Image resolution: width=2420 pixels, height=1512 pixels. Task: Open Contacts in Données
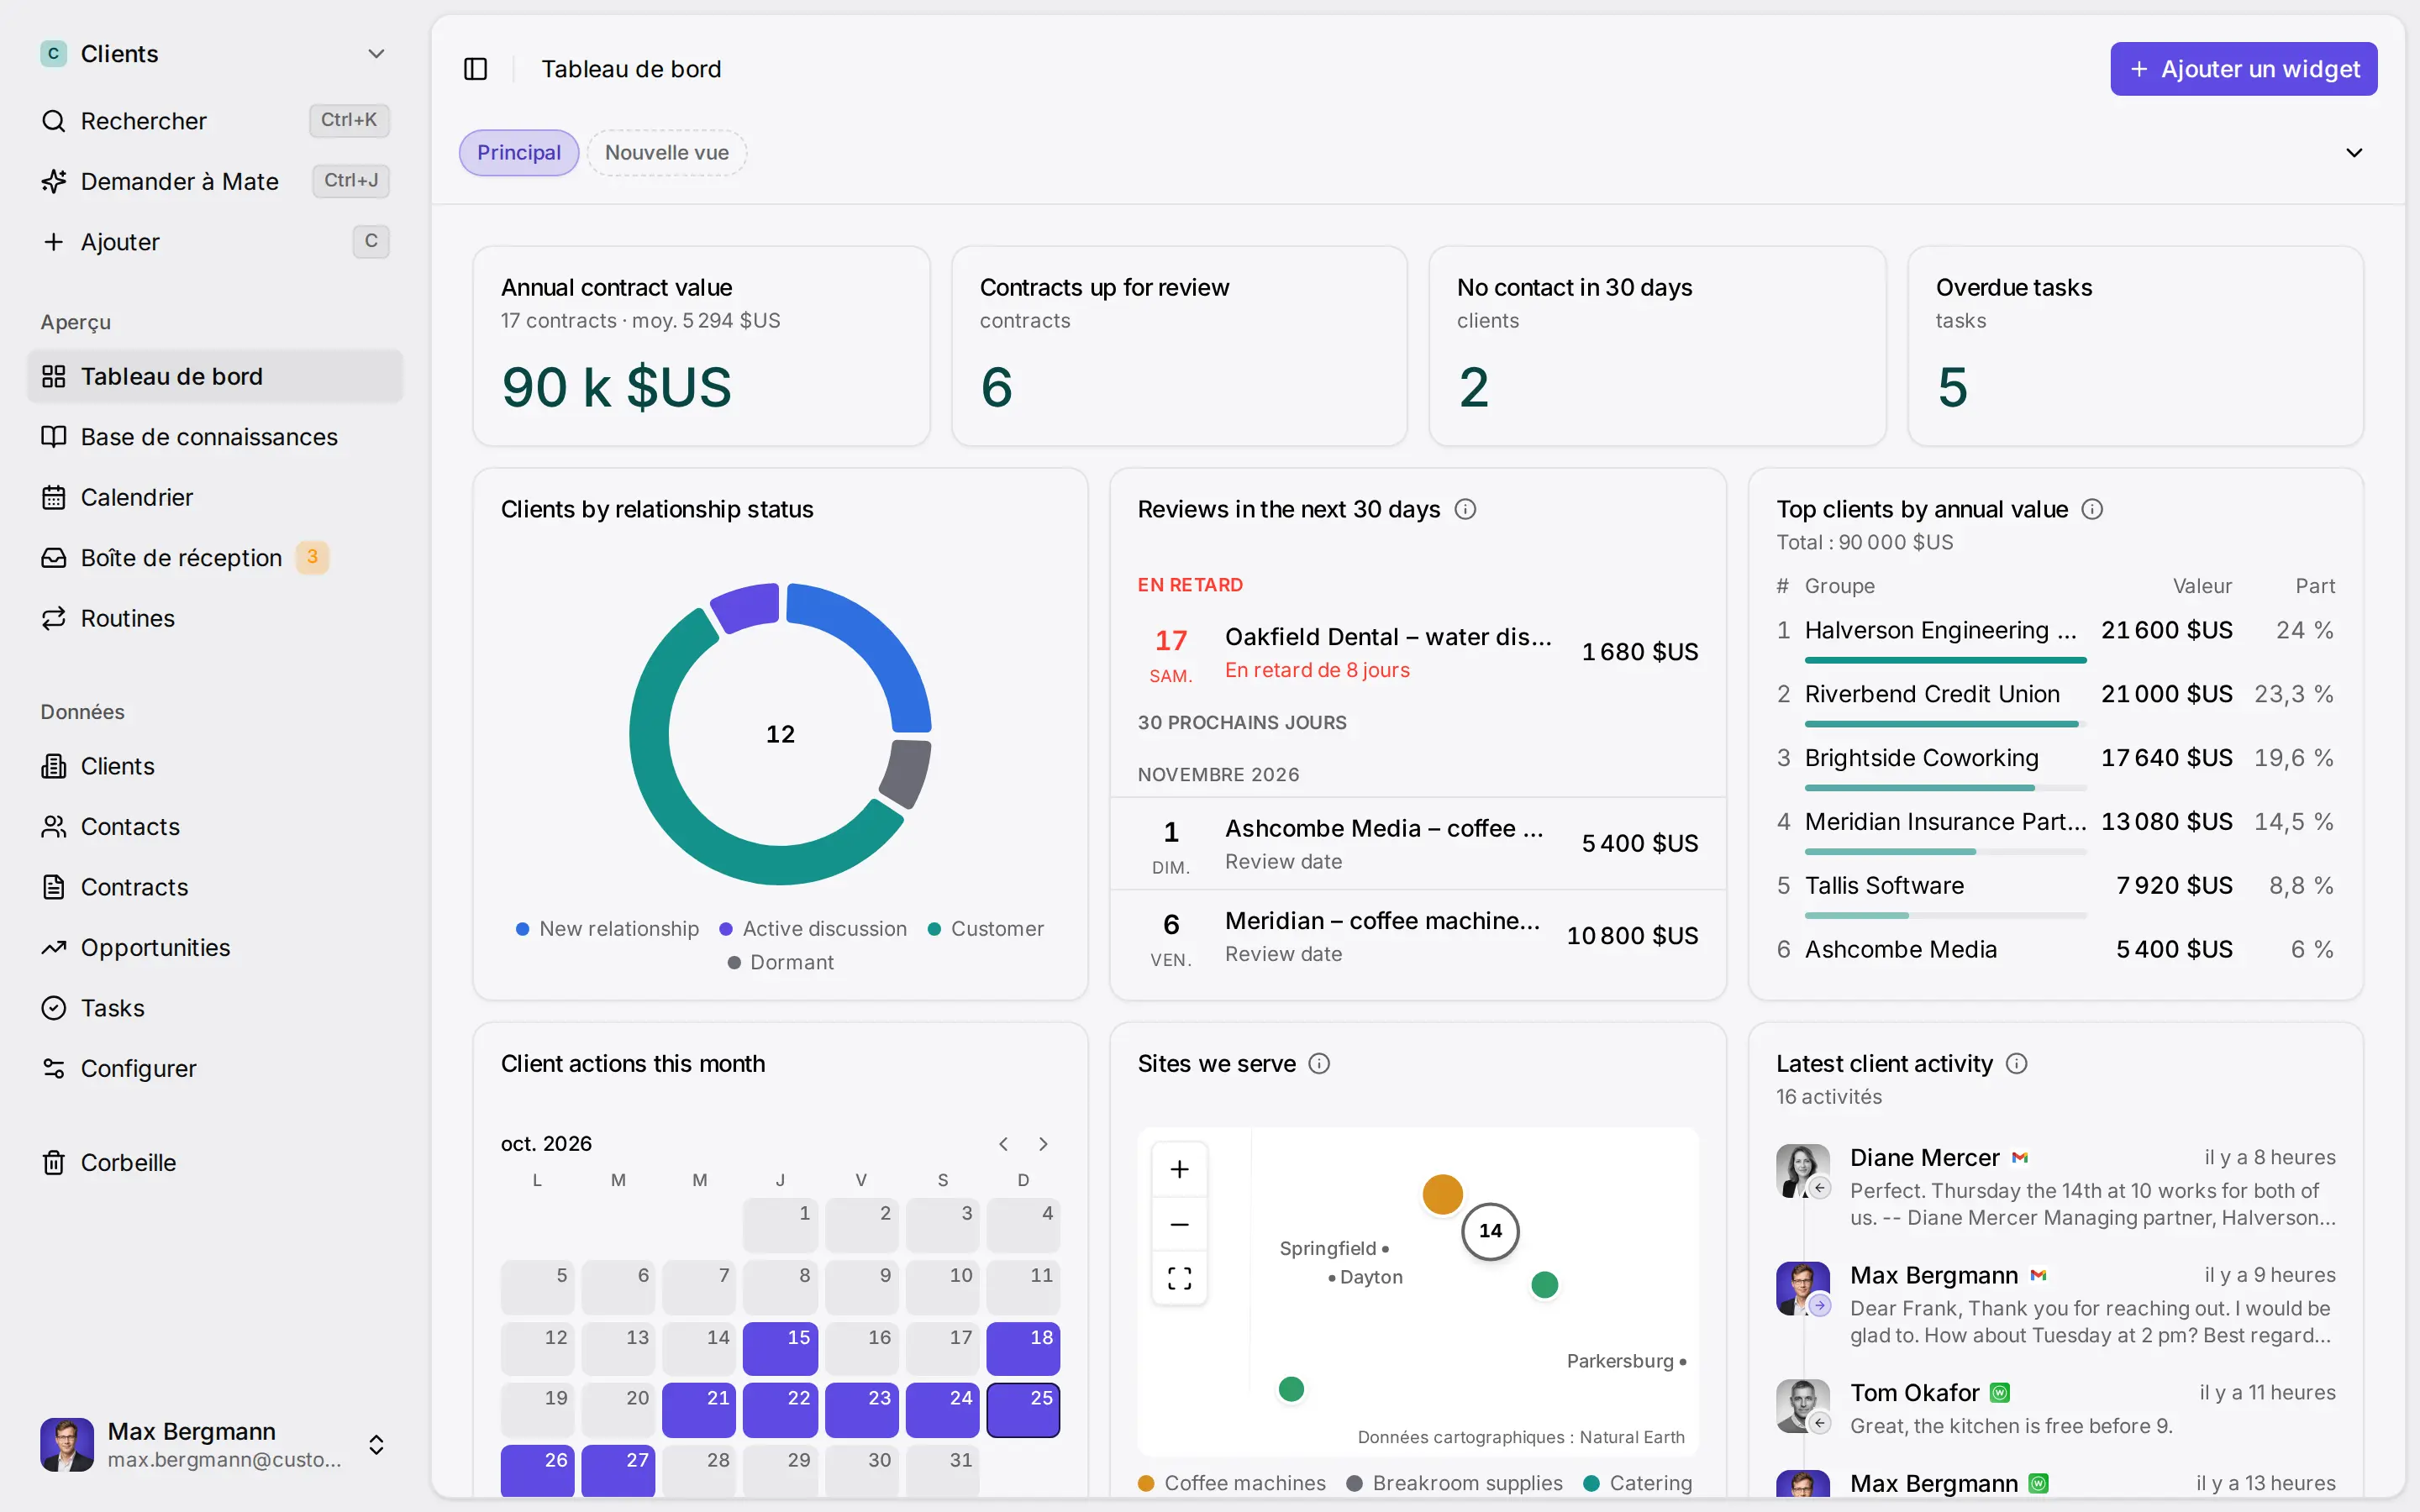215,827
